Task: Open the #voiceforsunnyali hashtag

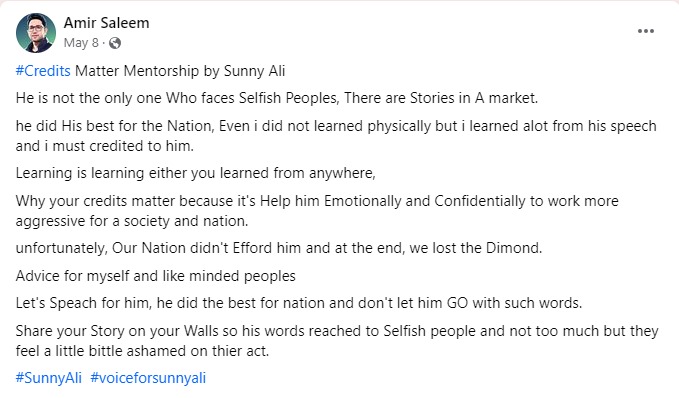Action: [148, 378]
